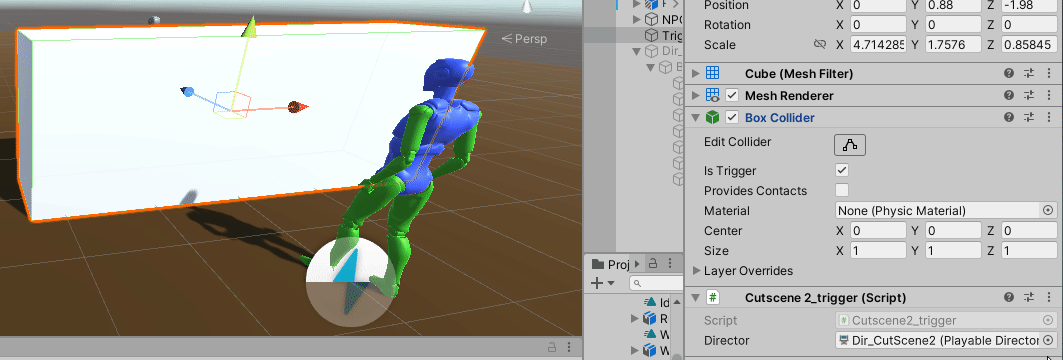Open the Project panel more options menu
Viewport: 1063px width, 360px height.
[670, 263]
